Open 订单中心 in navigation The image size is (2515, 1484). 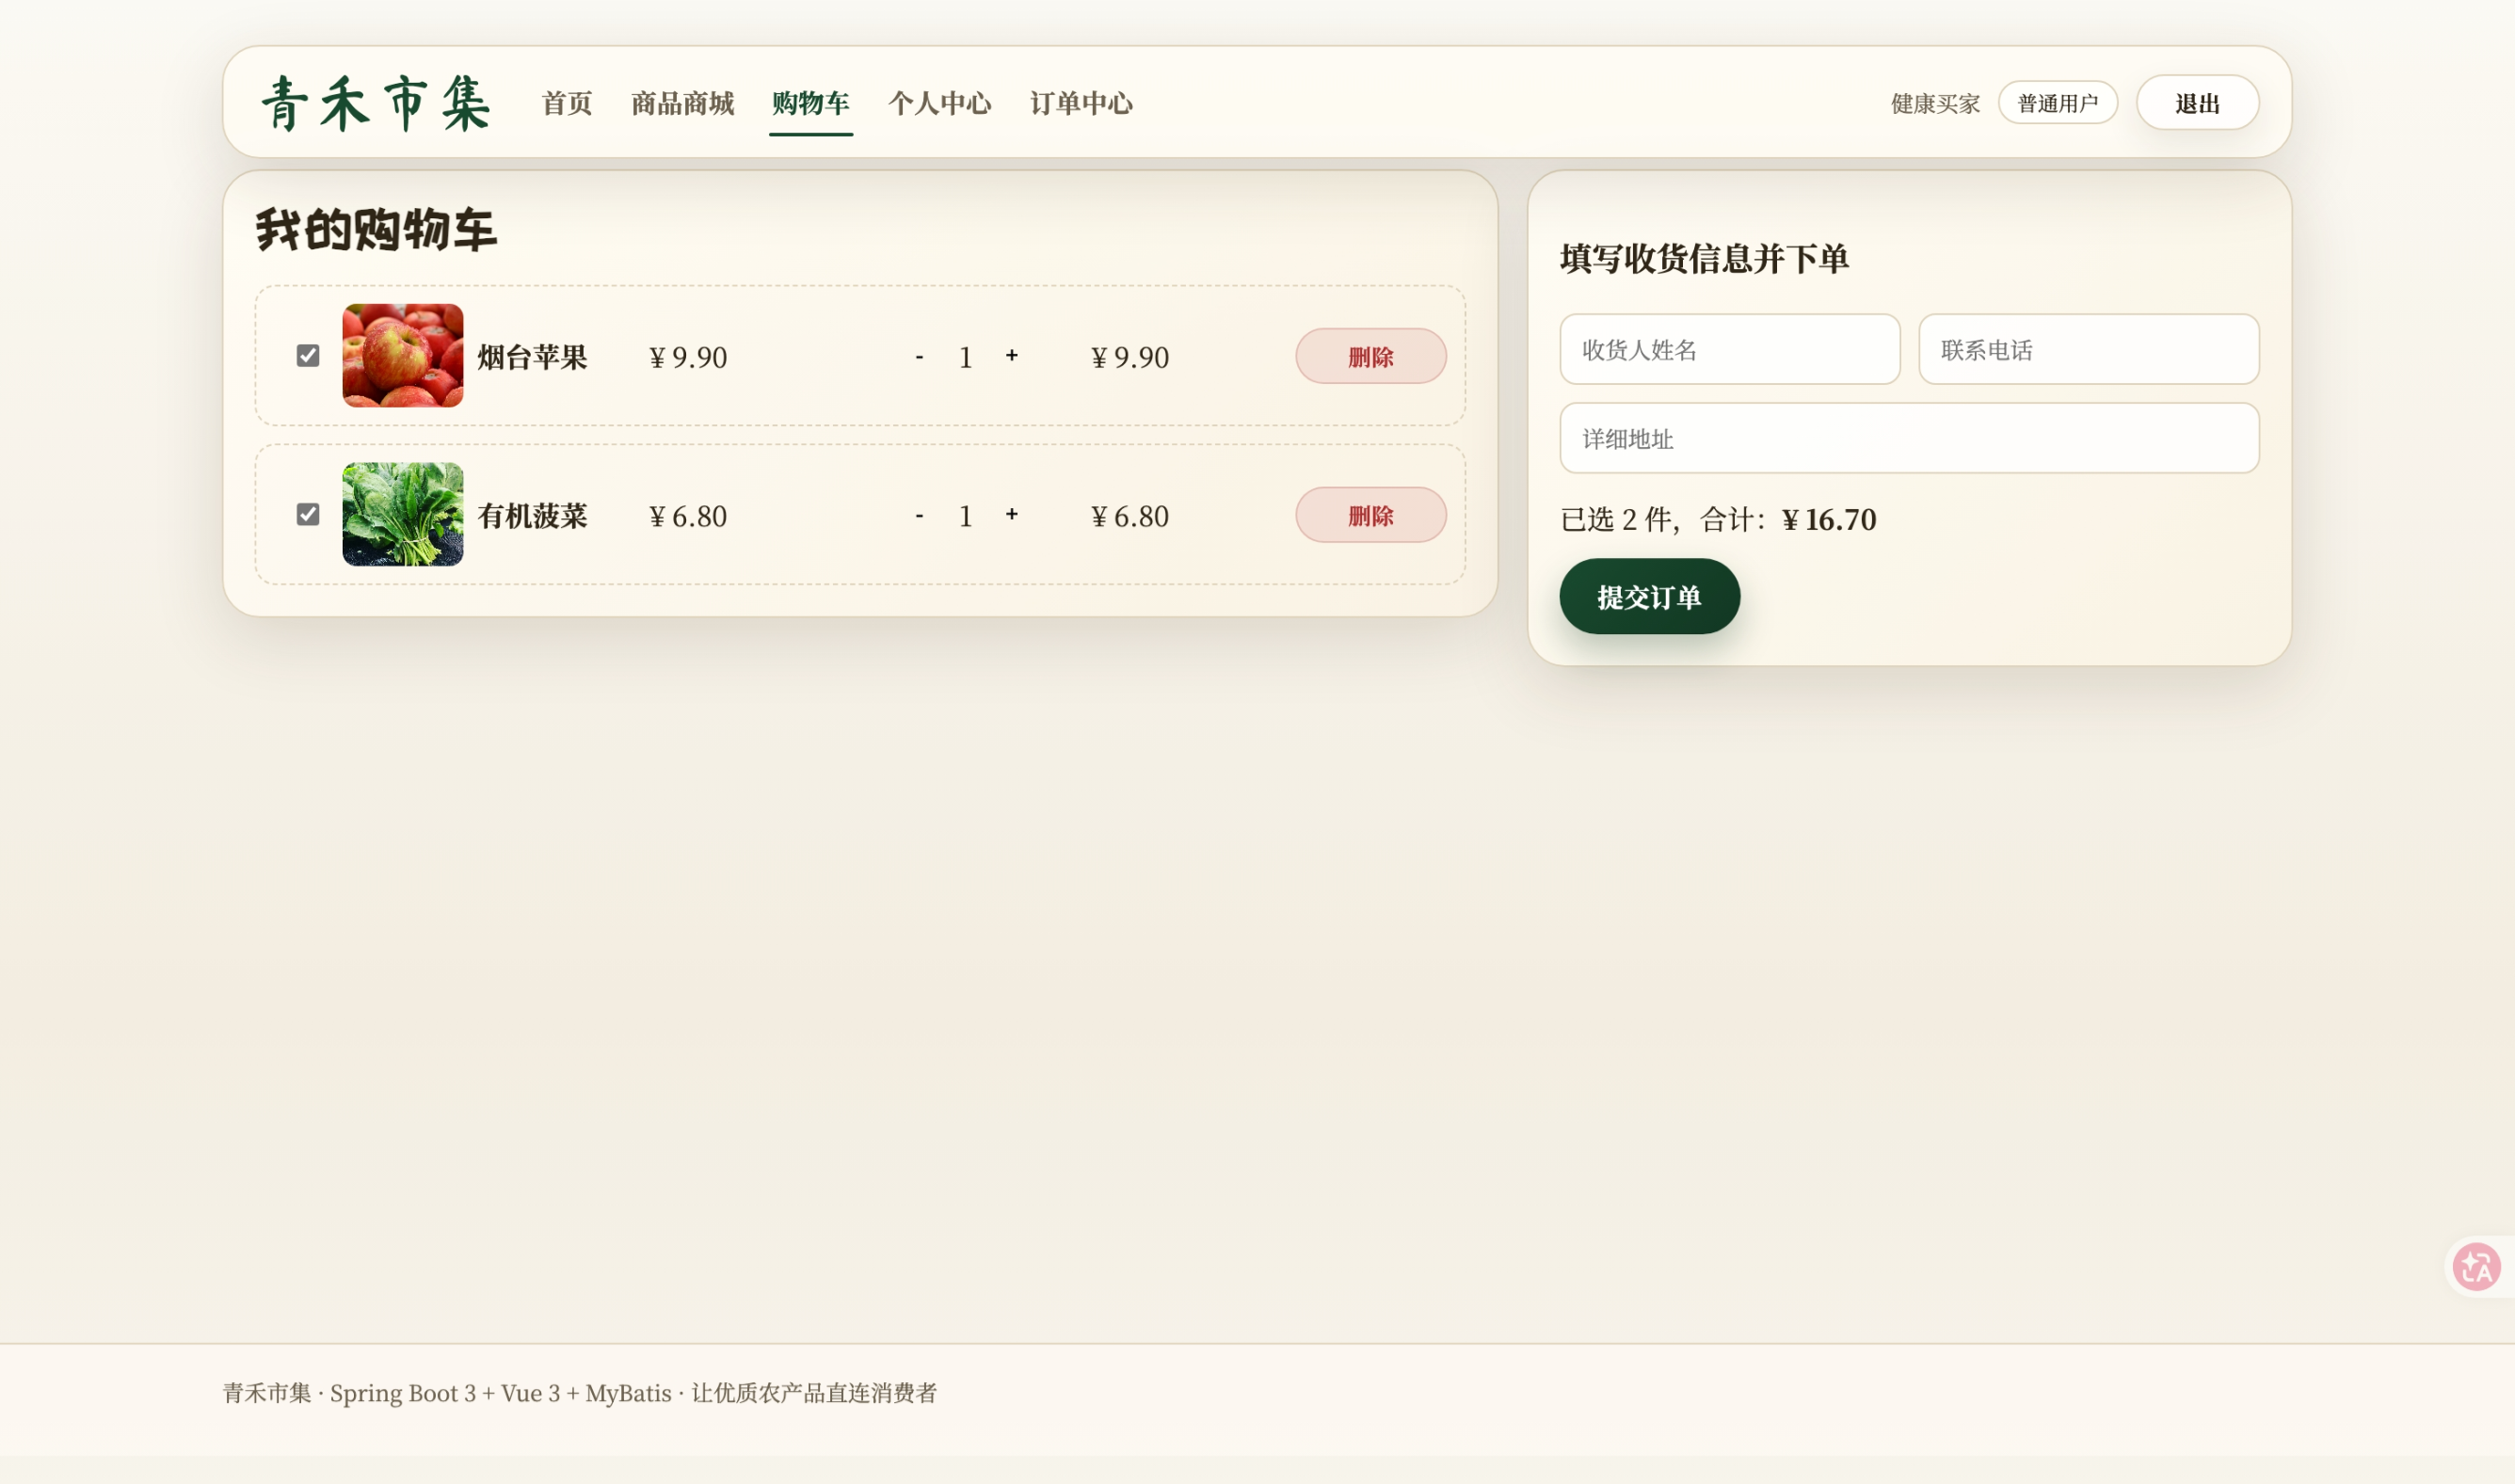[x=1082, y=103]
